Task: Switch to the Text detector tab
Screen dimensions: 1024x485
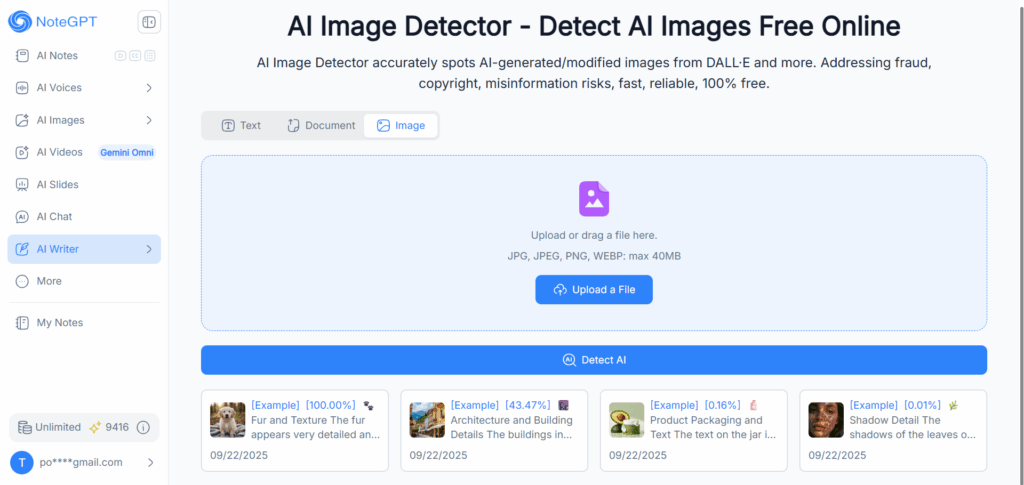Action: click(240, 125)
